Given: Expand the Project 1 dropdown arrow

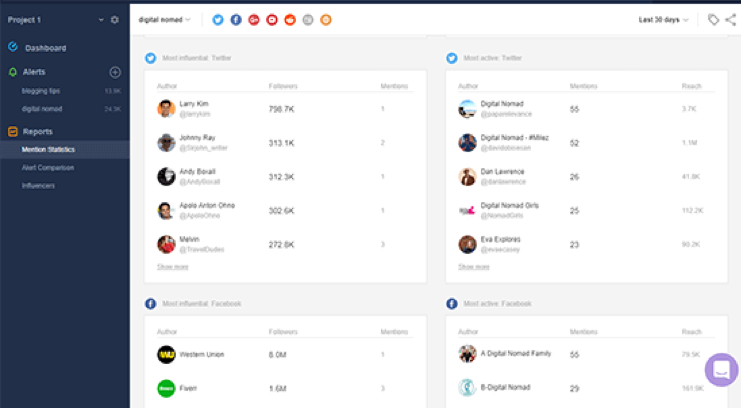Looking at the screenshot, I should (101, 20).
